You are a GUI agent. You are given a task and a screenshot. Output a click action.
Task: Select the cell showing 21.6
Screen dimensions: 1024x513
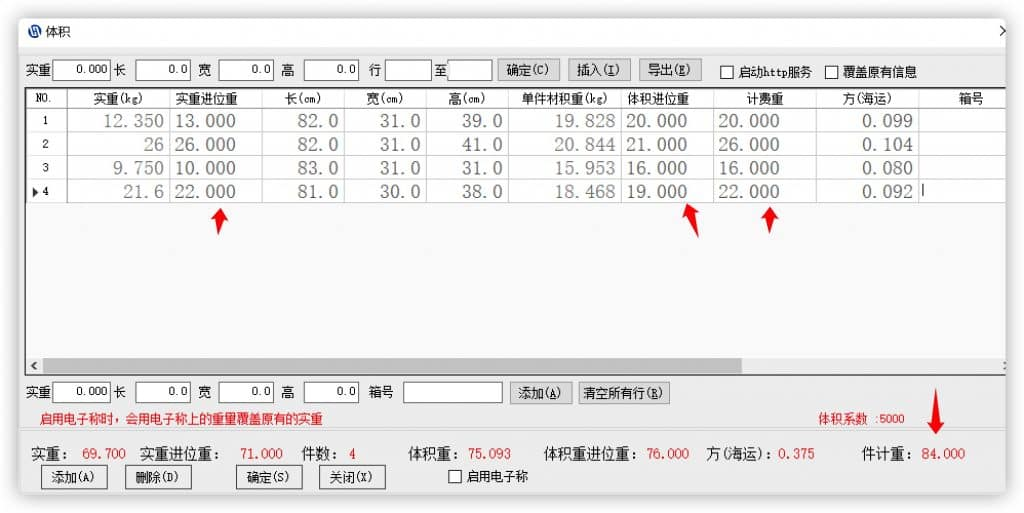tap(118, 191)
